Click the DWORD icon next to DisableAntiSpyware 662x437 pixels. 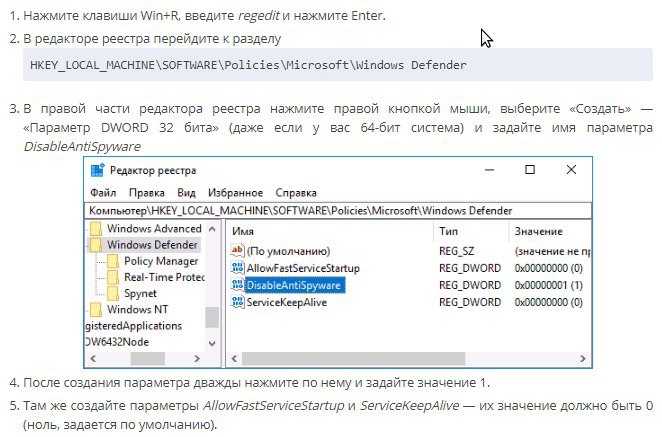point(237,285)
